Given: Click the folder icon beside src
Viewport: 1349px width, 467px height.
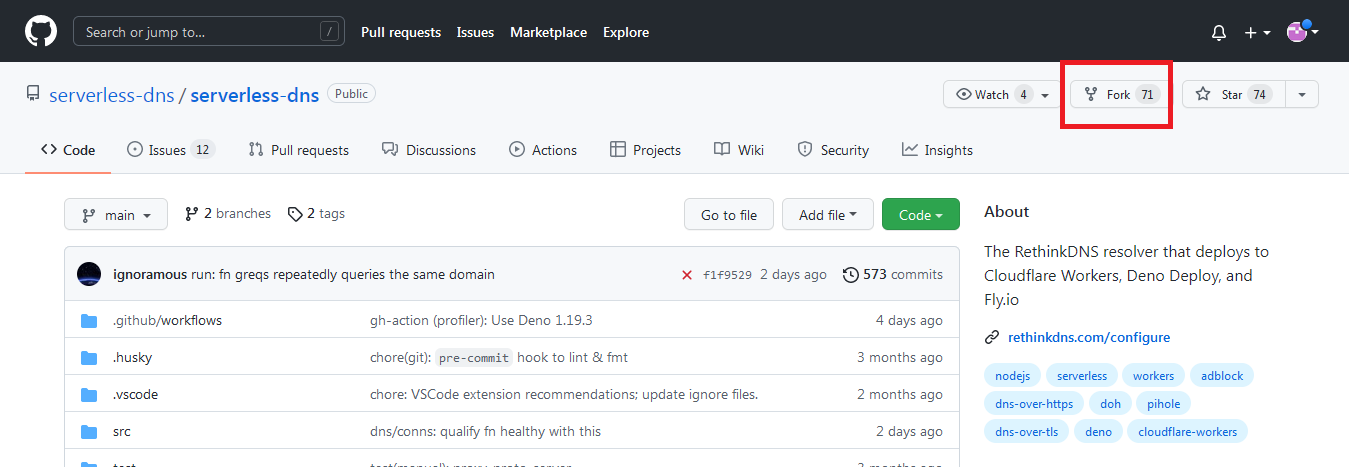Looking at the screenshot, I should pos(89,431).
